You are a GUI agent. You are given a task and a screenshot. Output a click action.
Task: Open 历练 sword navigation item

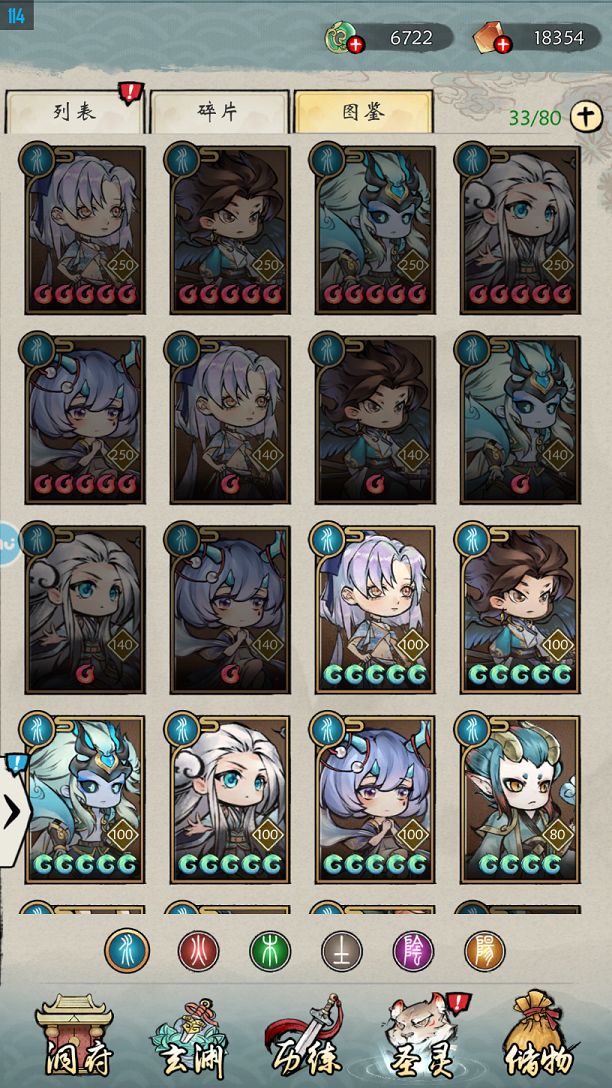[x=303, y=1039]
